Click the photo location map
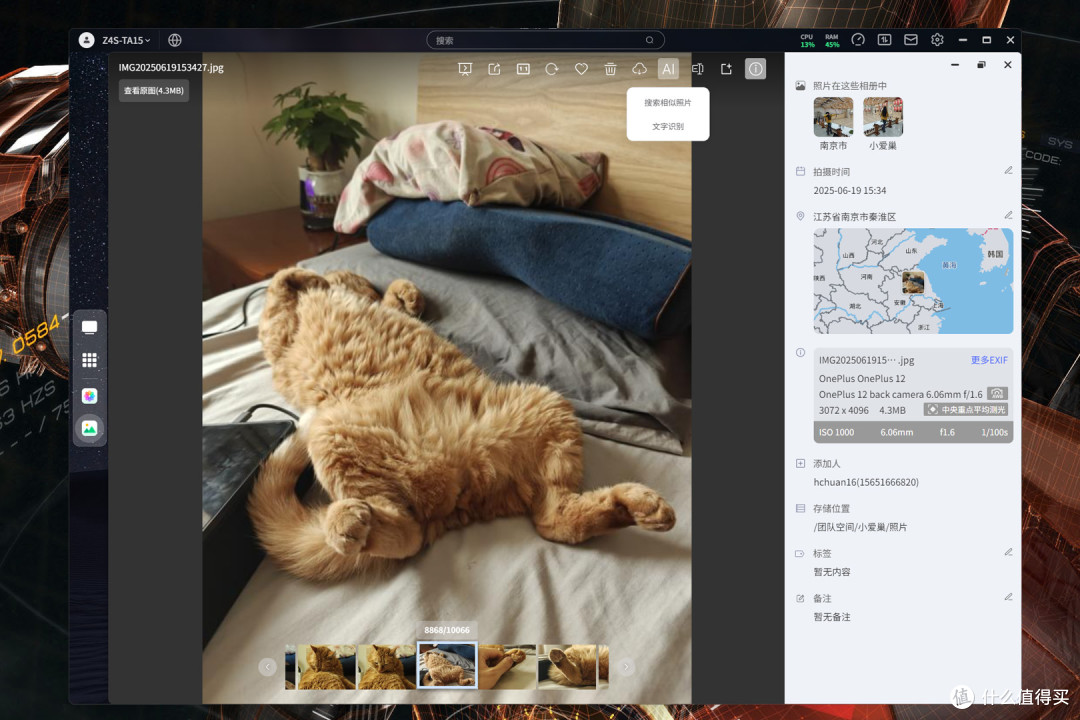This screenshot has height=720, width=1080. 913,281
